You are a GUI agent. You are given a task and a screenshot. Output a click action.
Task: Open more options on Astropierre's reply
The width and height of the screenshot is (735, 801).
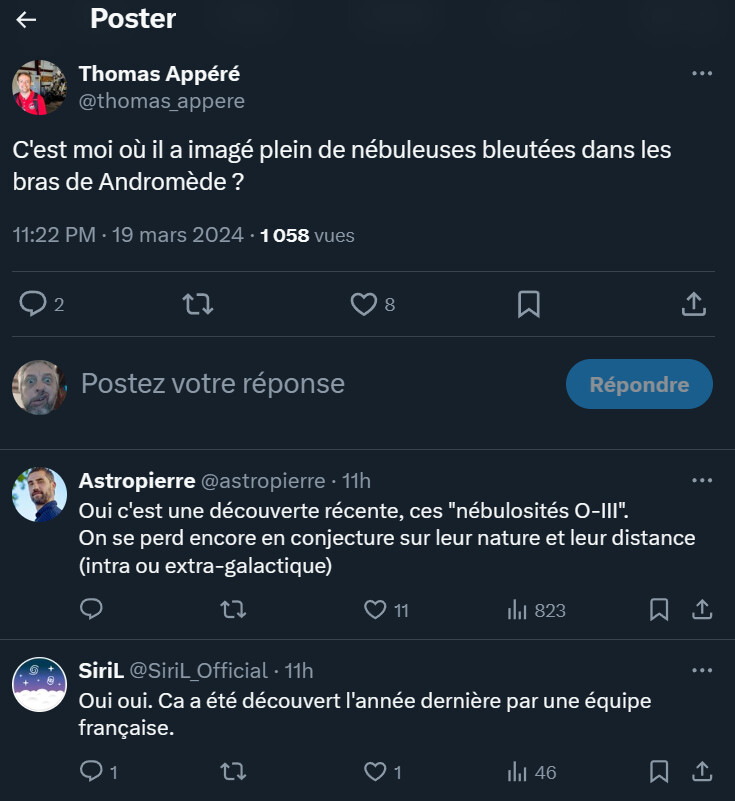[702, 481]
